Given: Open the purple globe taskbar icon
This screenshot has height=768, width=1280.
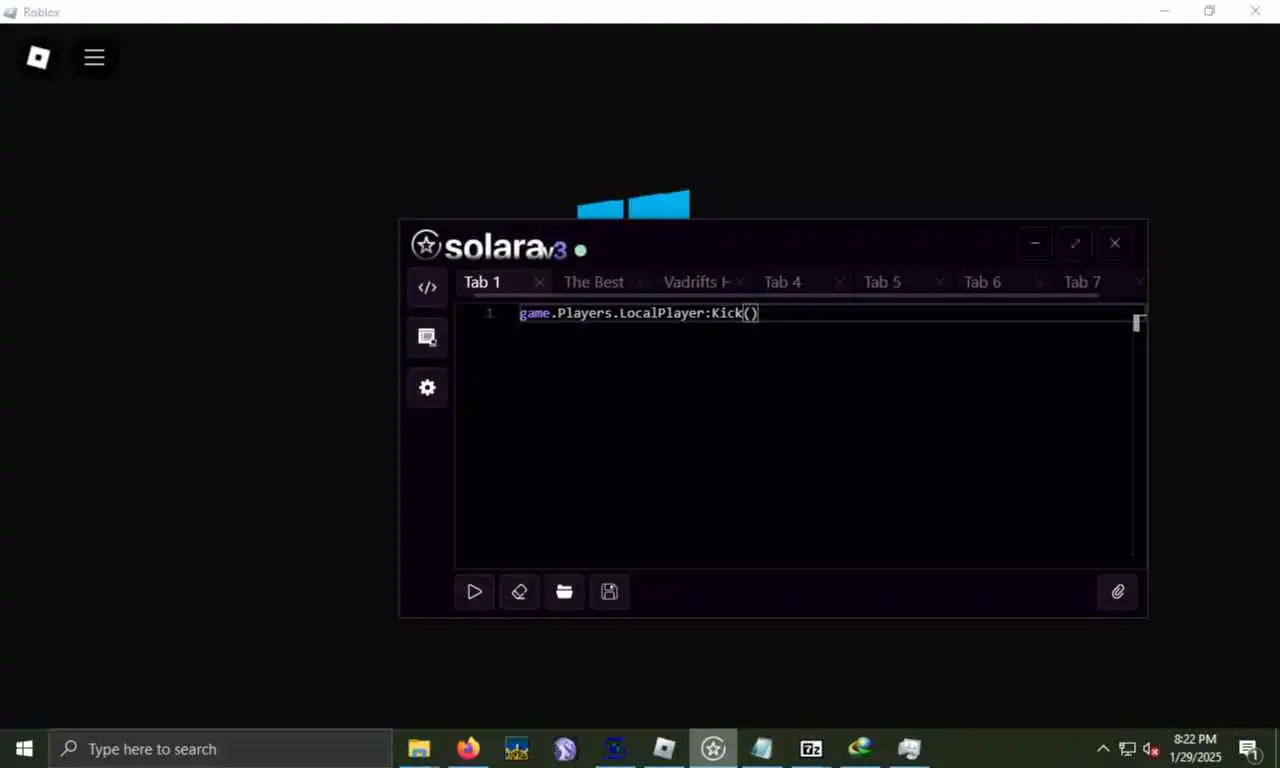Looking at the screenshot, I should [x=566, y=748].
